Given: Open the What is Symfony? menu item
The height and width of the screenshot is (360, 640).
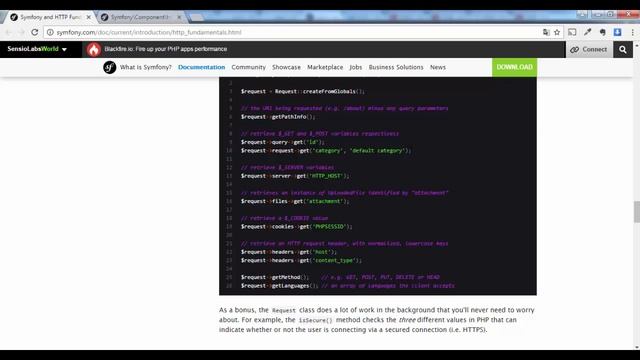Looking at the screenshot, I should (146, 67).
